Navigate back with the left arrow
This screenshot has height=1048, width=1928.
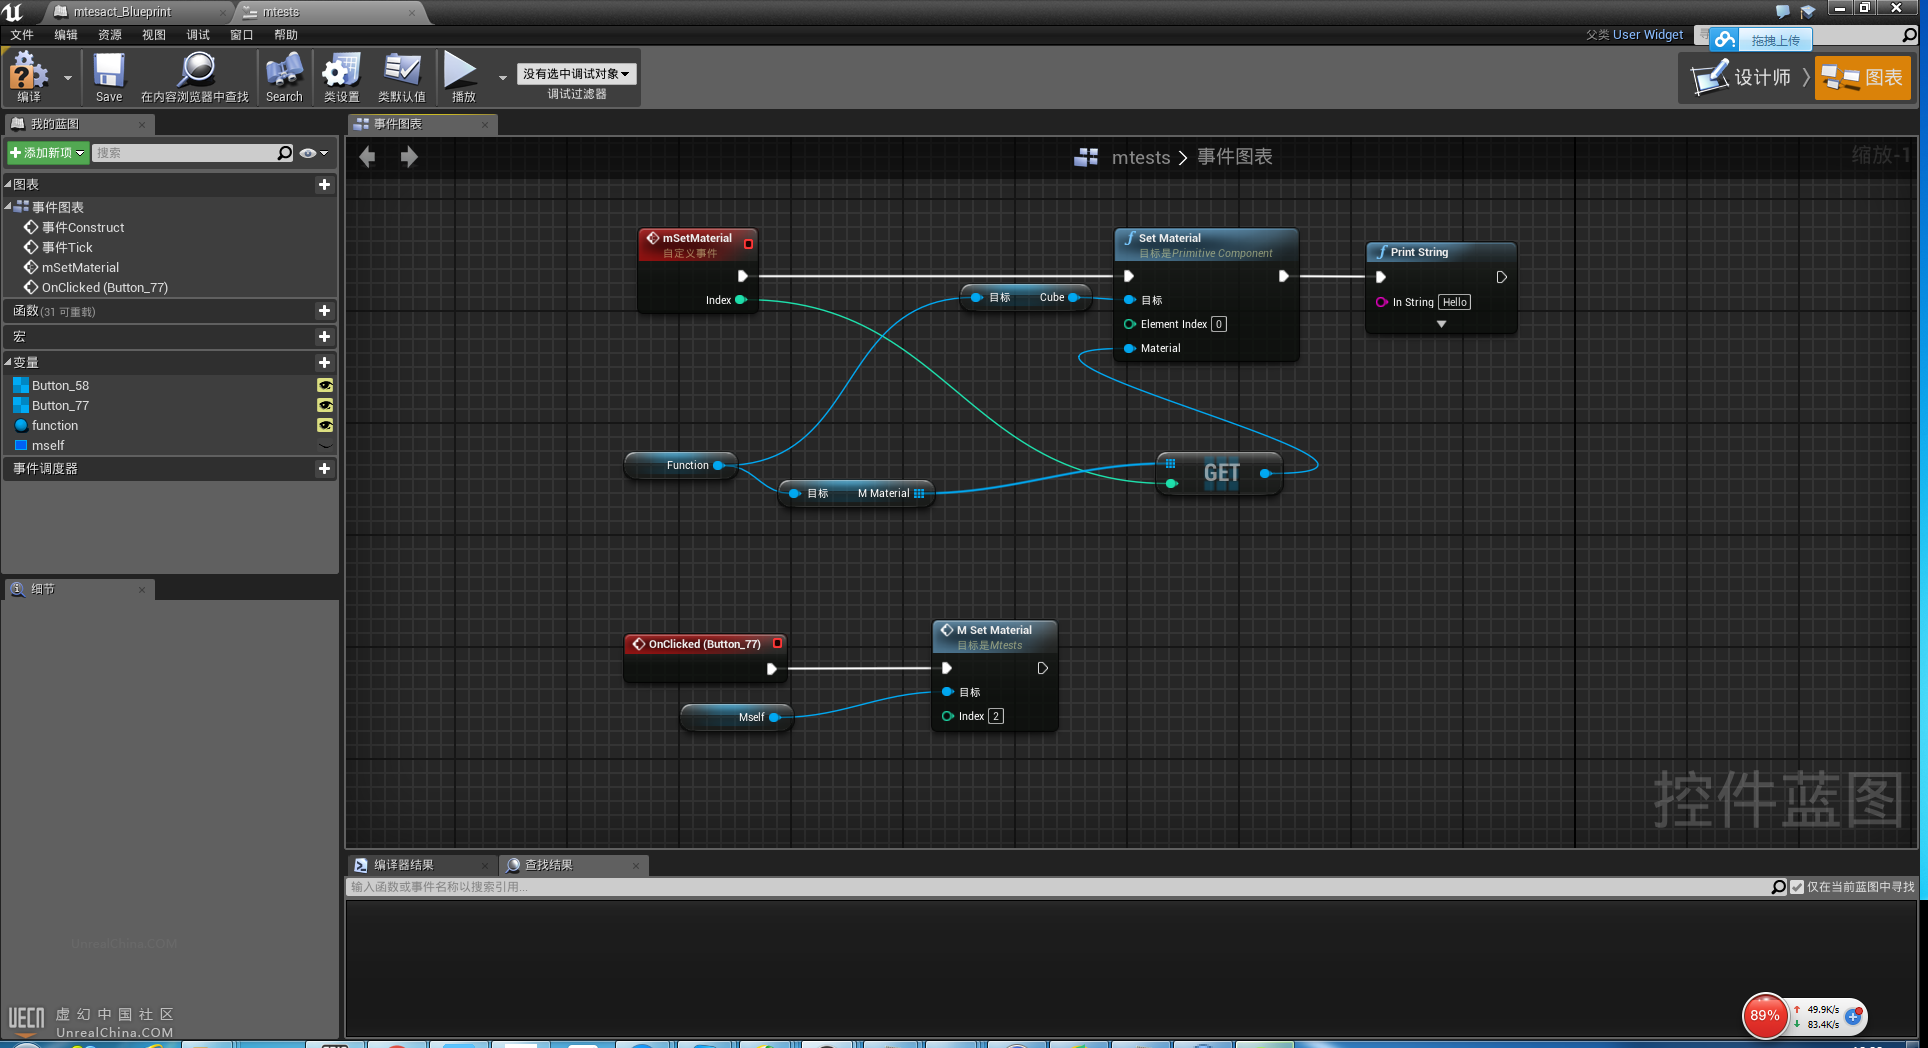(x=367, y=157)
